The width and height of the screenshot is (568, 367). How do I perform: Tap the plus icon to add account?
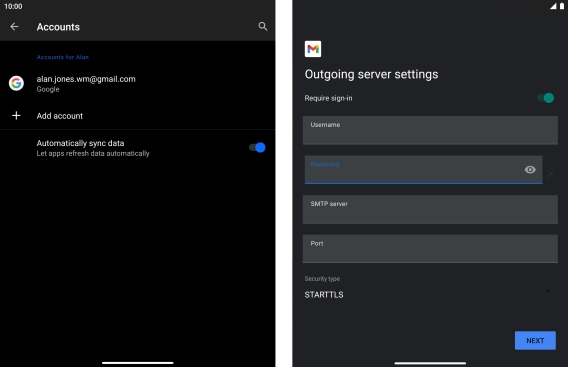click(x=16, y=116)
